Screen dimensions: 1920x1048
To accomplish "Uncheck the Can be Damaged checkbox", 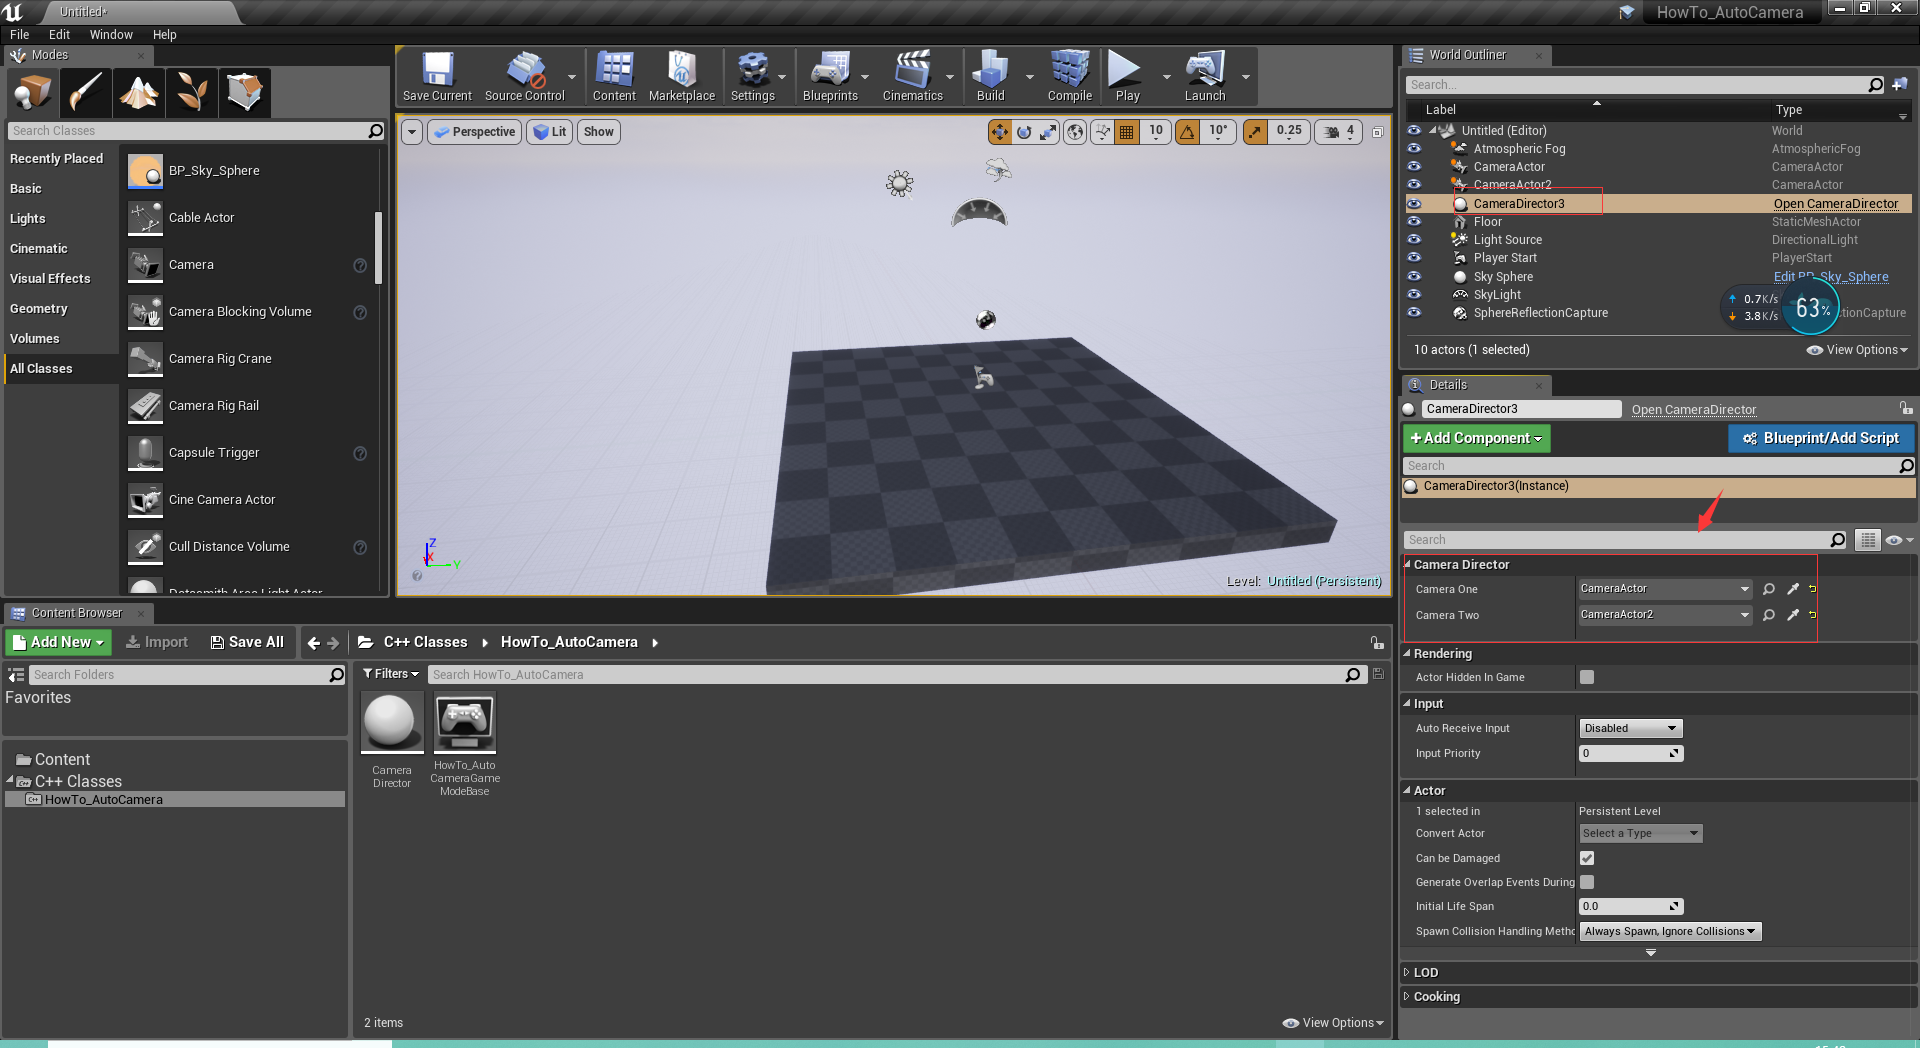I will click(x=1586, y=857).
